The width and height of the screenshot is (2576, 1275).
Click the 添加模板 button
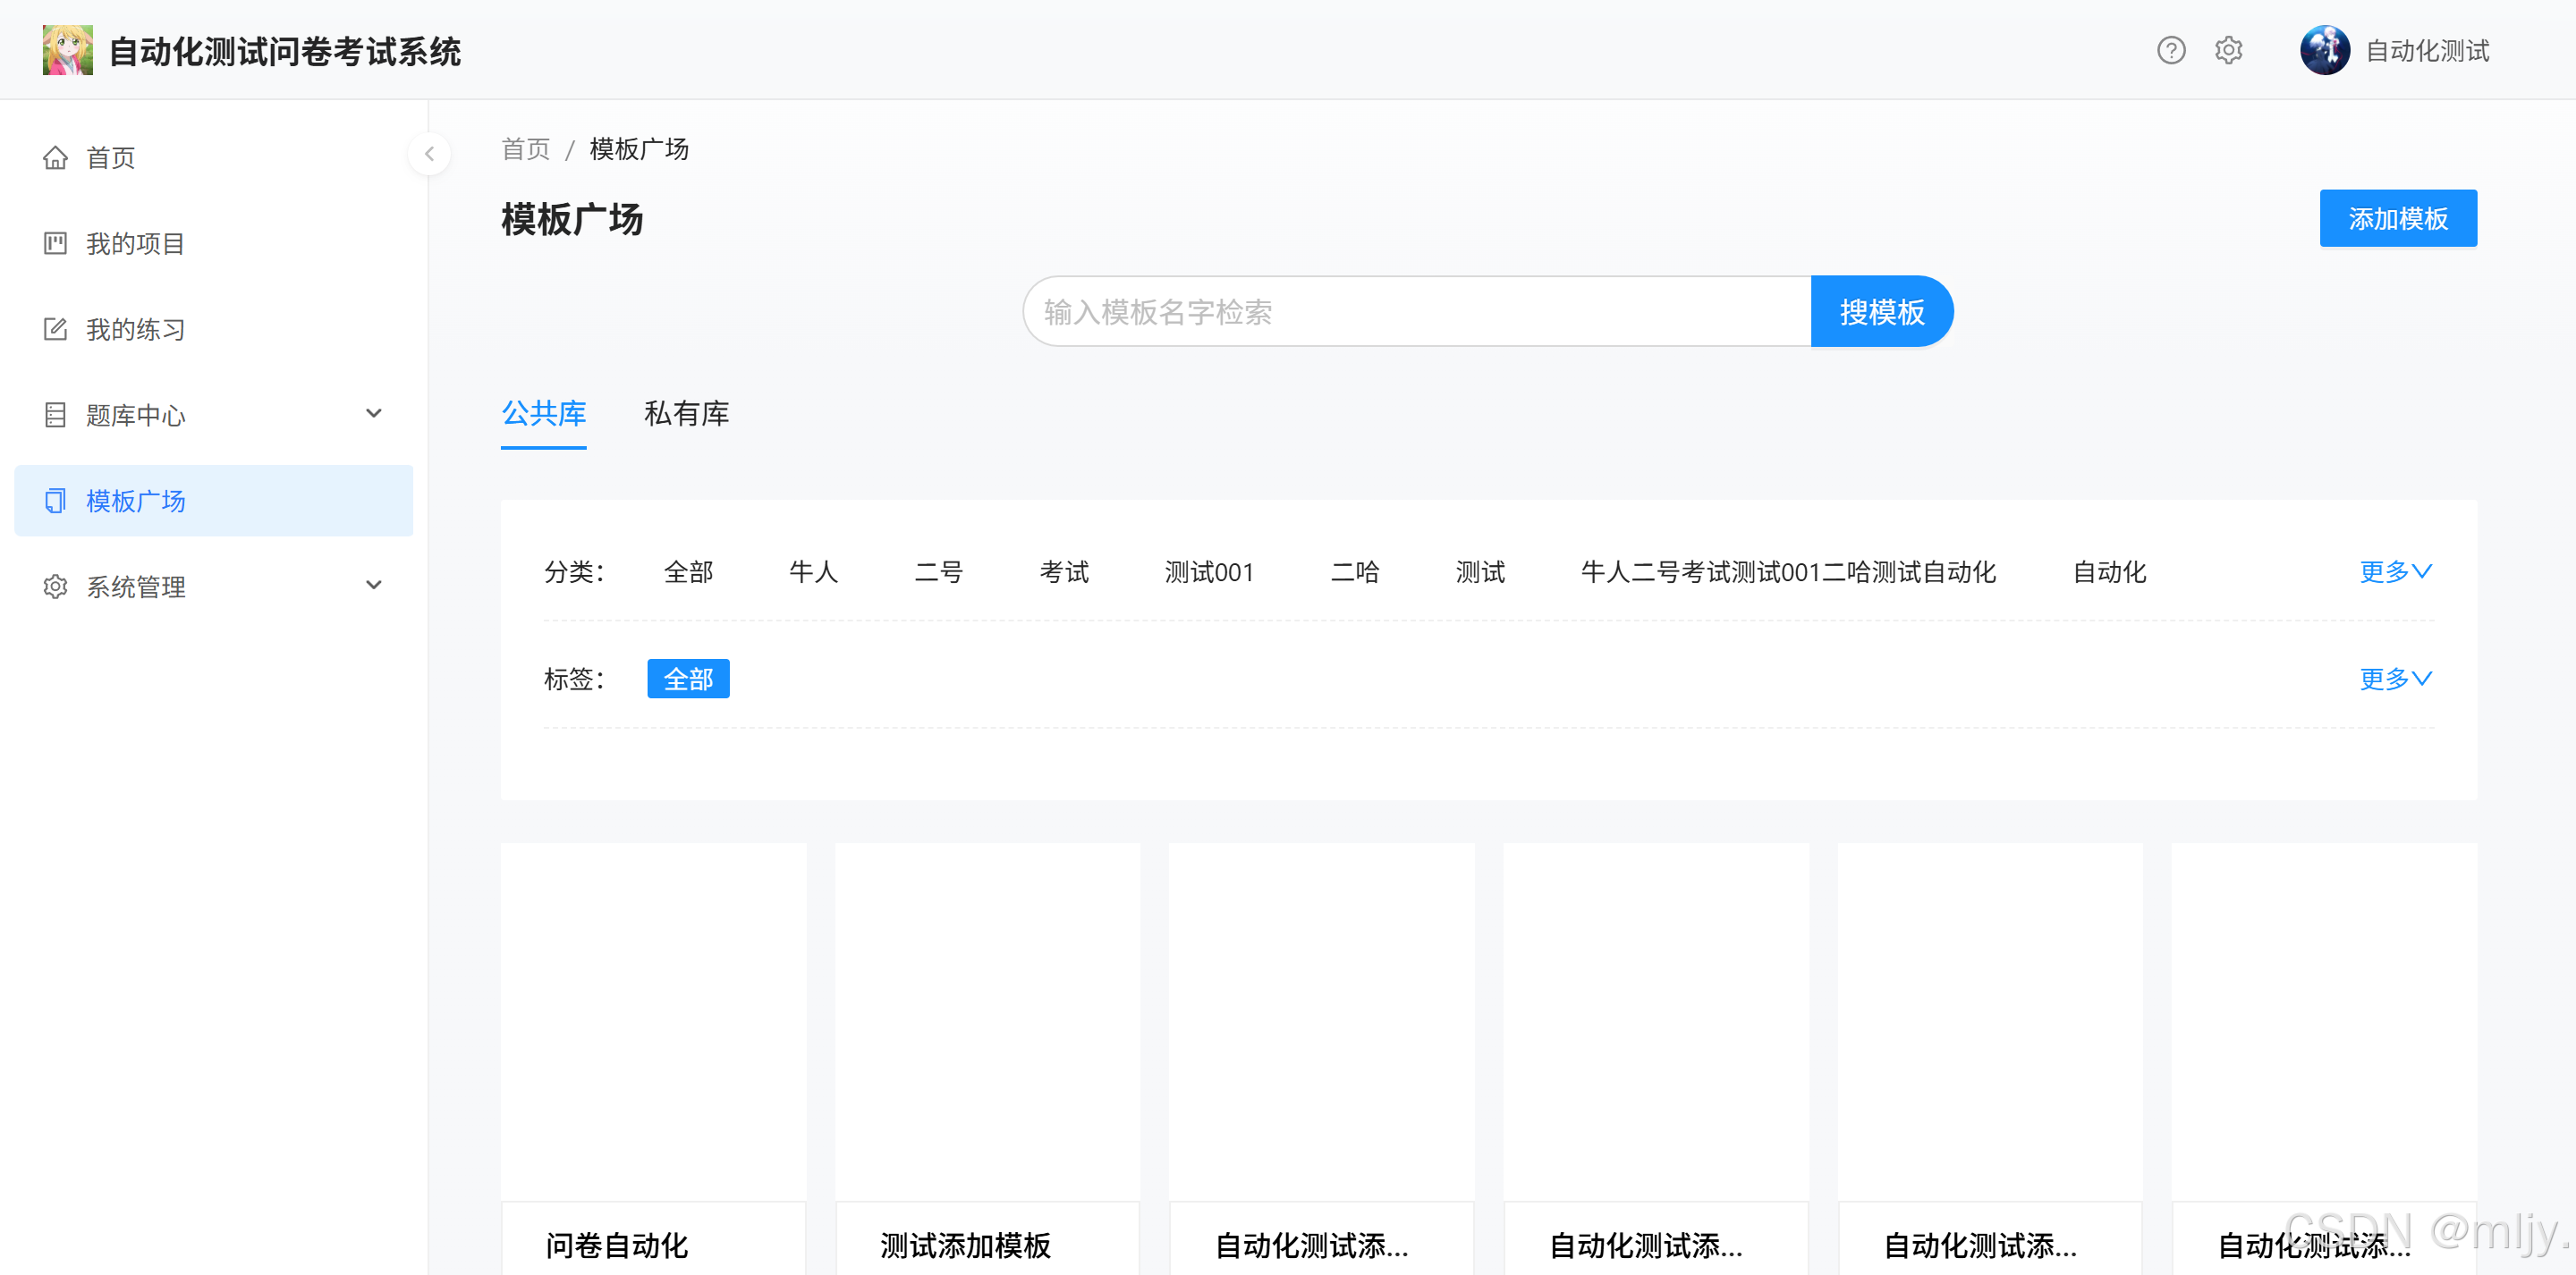2397,218
